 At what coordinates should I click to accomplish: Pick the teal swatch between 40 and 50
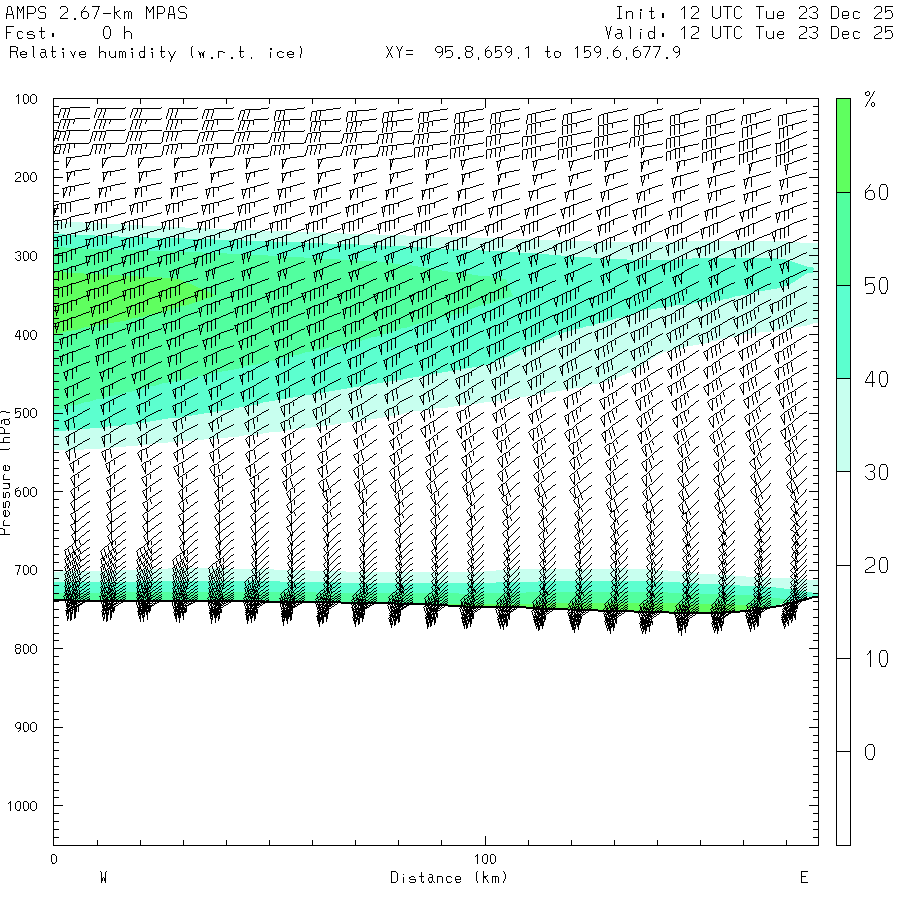coord(843,333)
